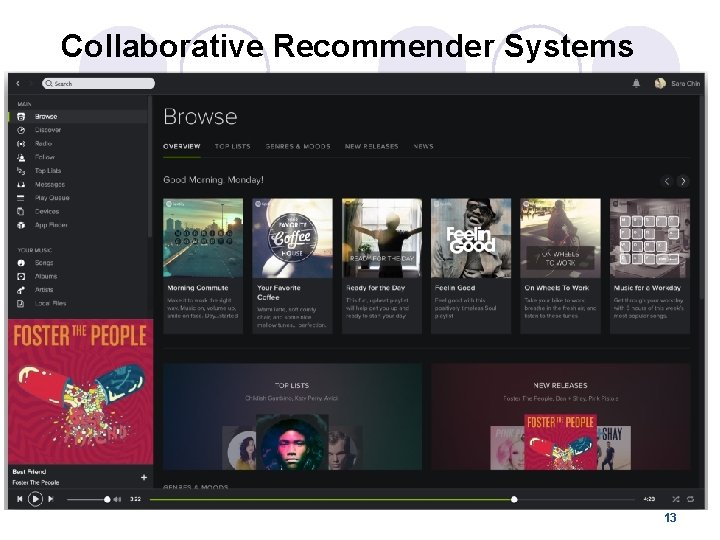Switch to Genres & Moods tab

[x=298, y=146]
